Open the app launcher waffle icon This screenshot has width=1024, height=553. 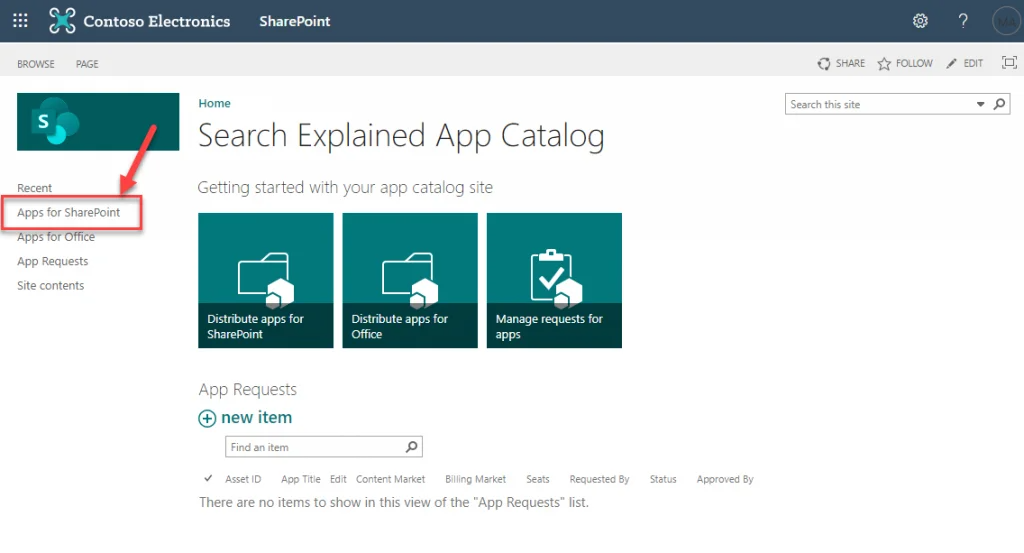pos(20,21)
